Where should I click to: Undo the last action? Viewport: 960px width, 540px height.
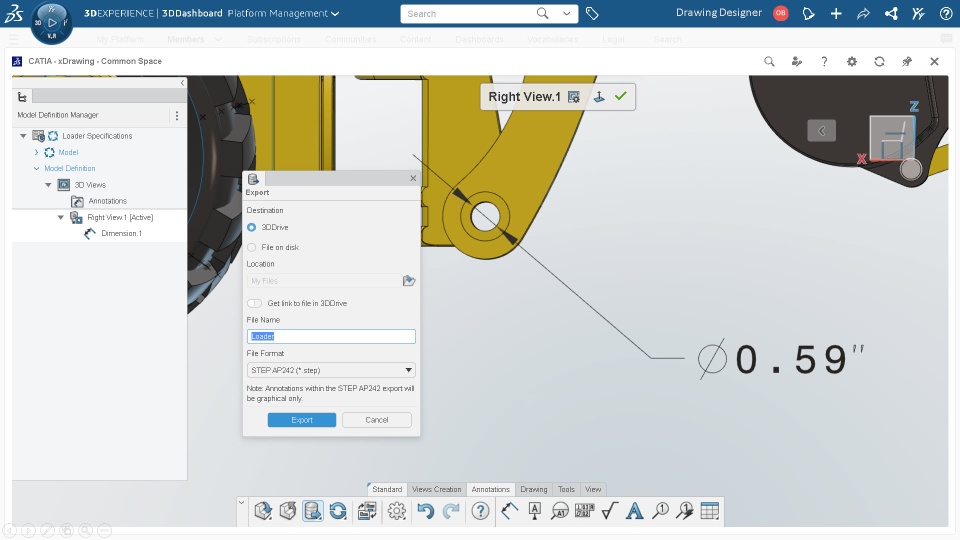426,511
